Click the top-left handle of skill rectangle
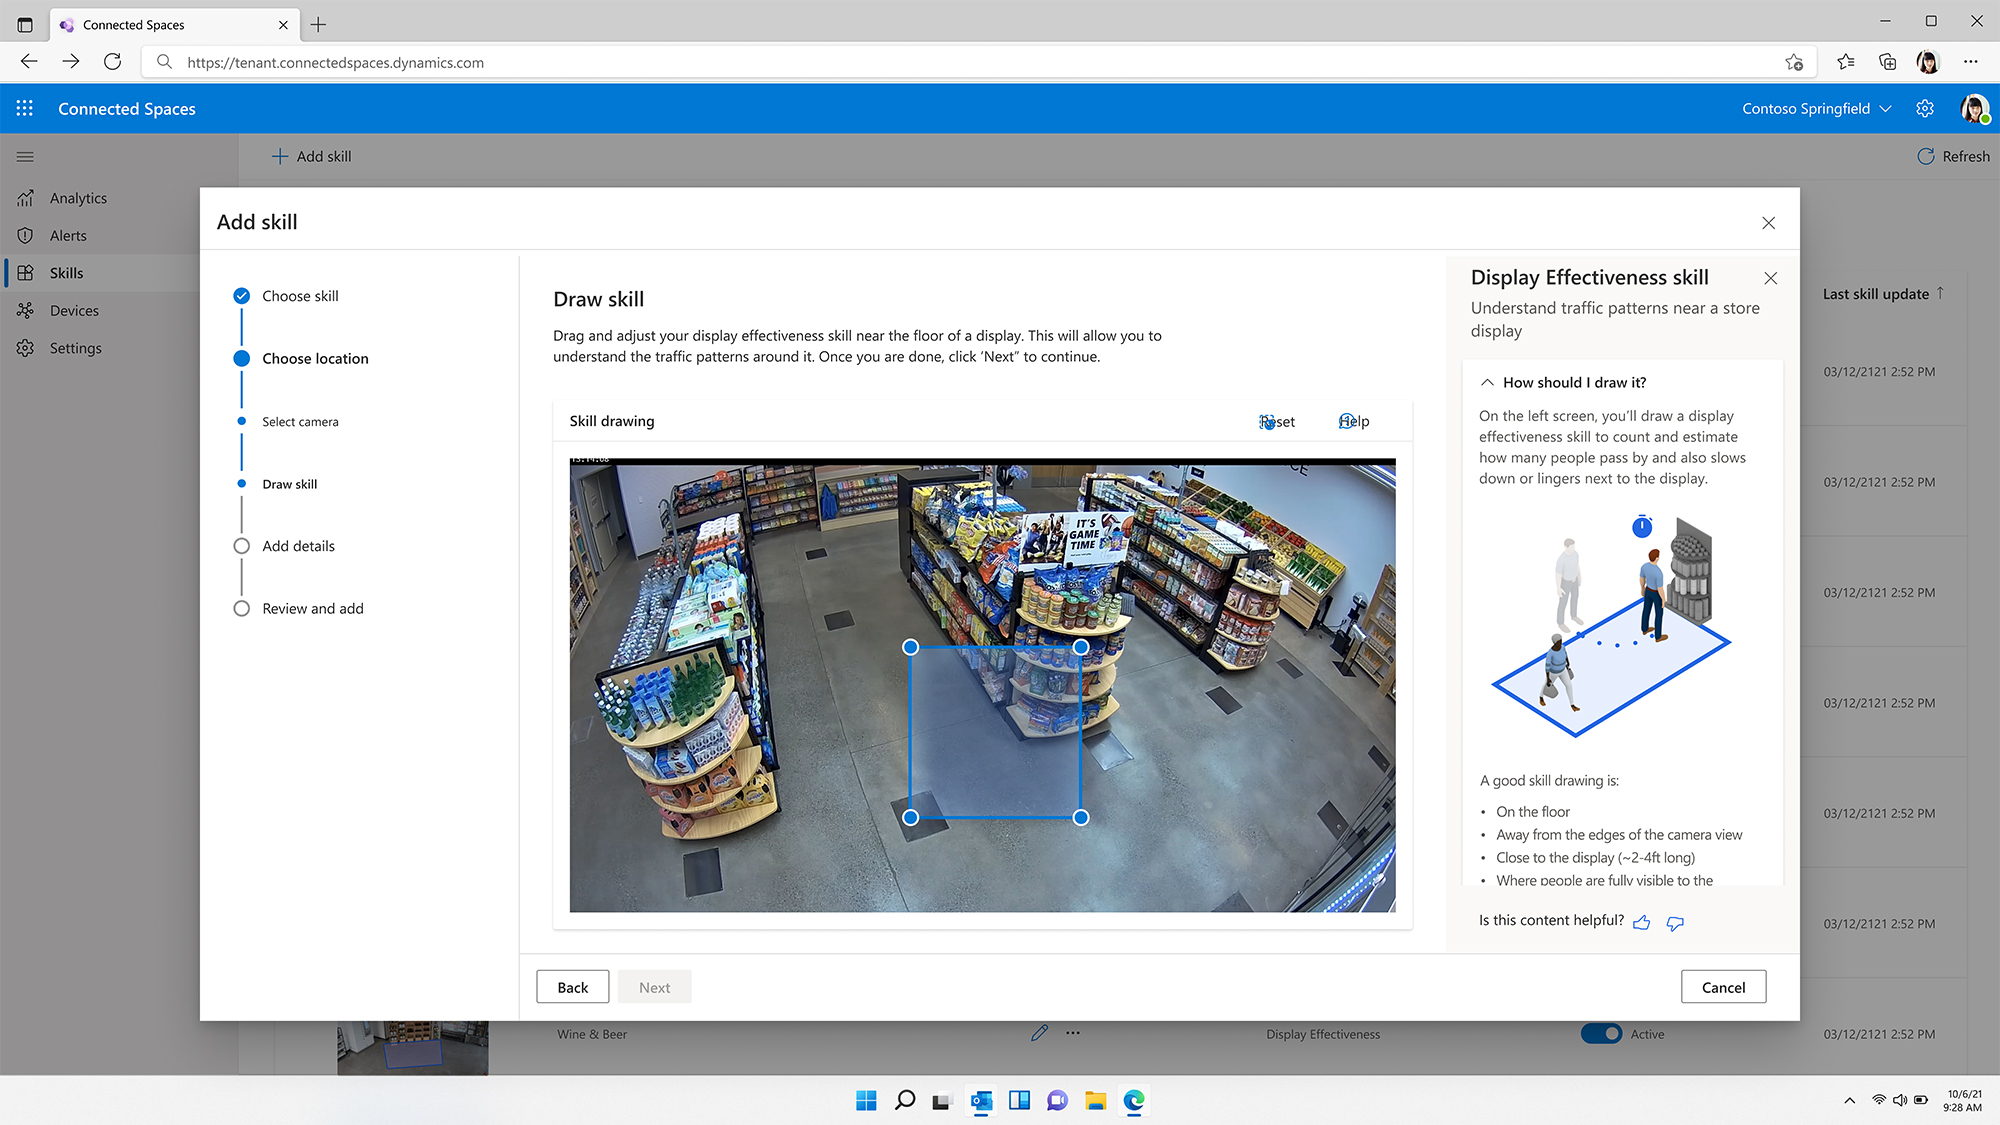The height and width of the screenshot is (1125, 2000). [910, 647]
